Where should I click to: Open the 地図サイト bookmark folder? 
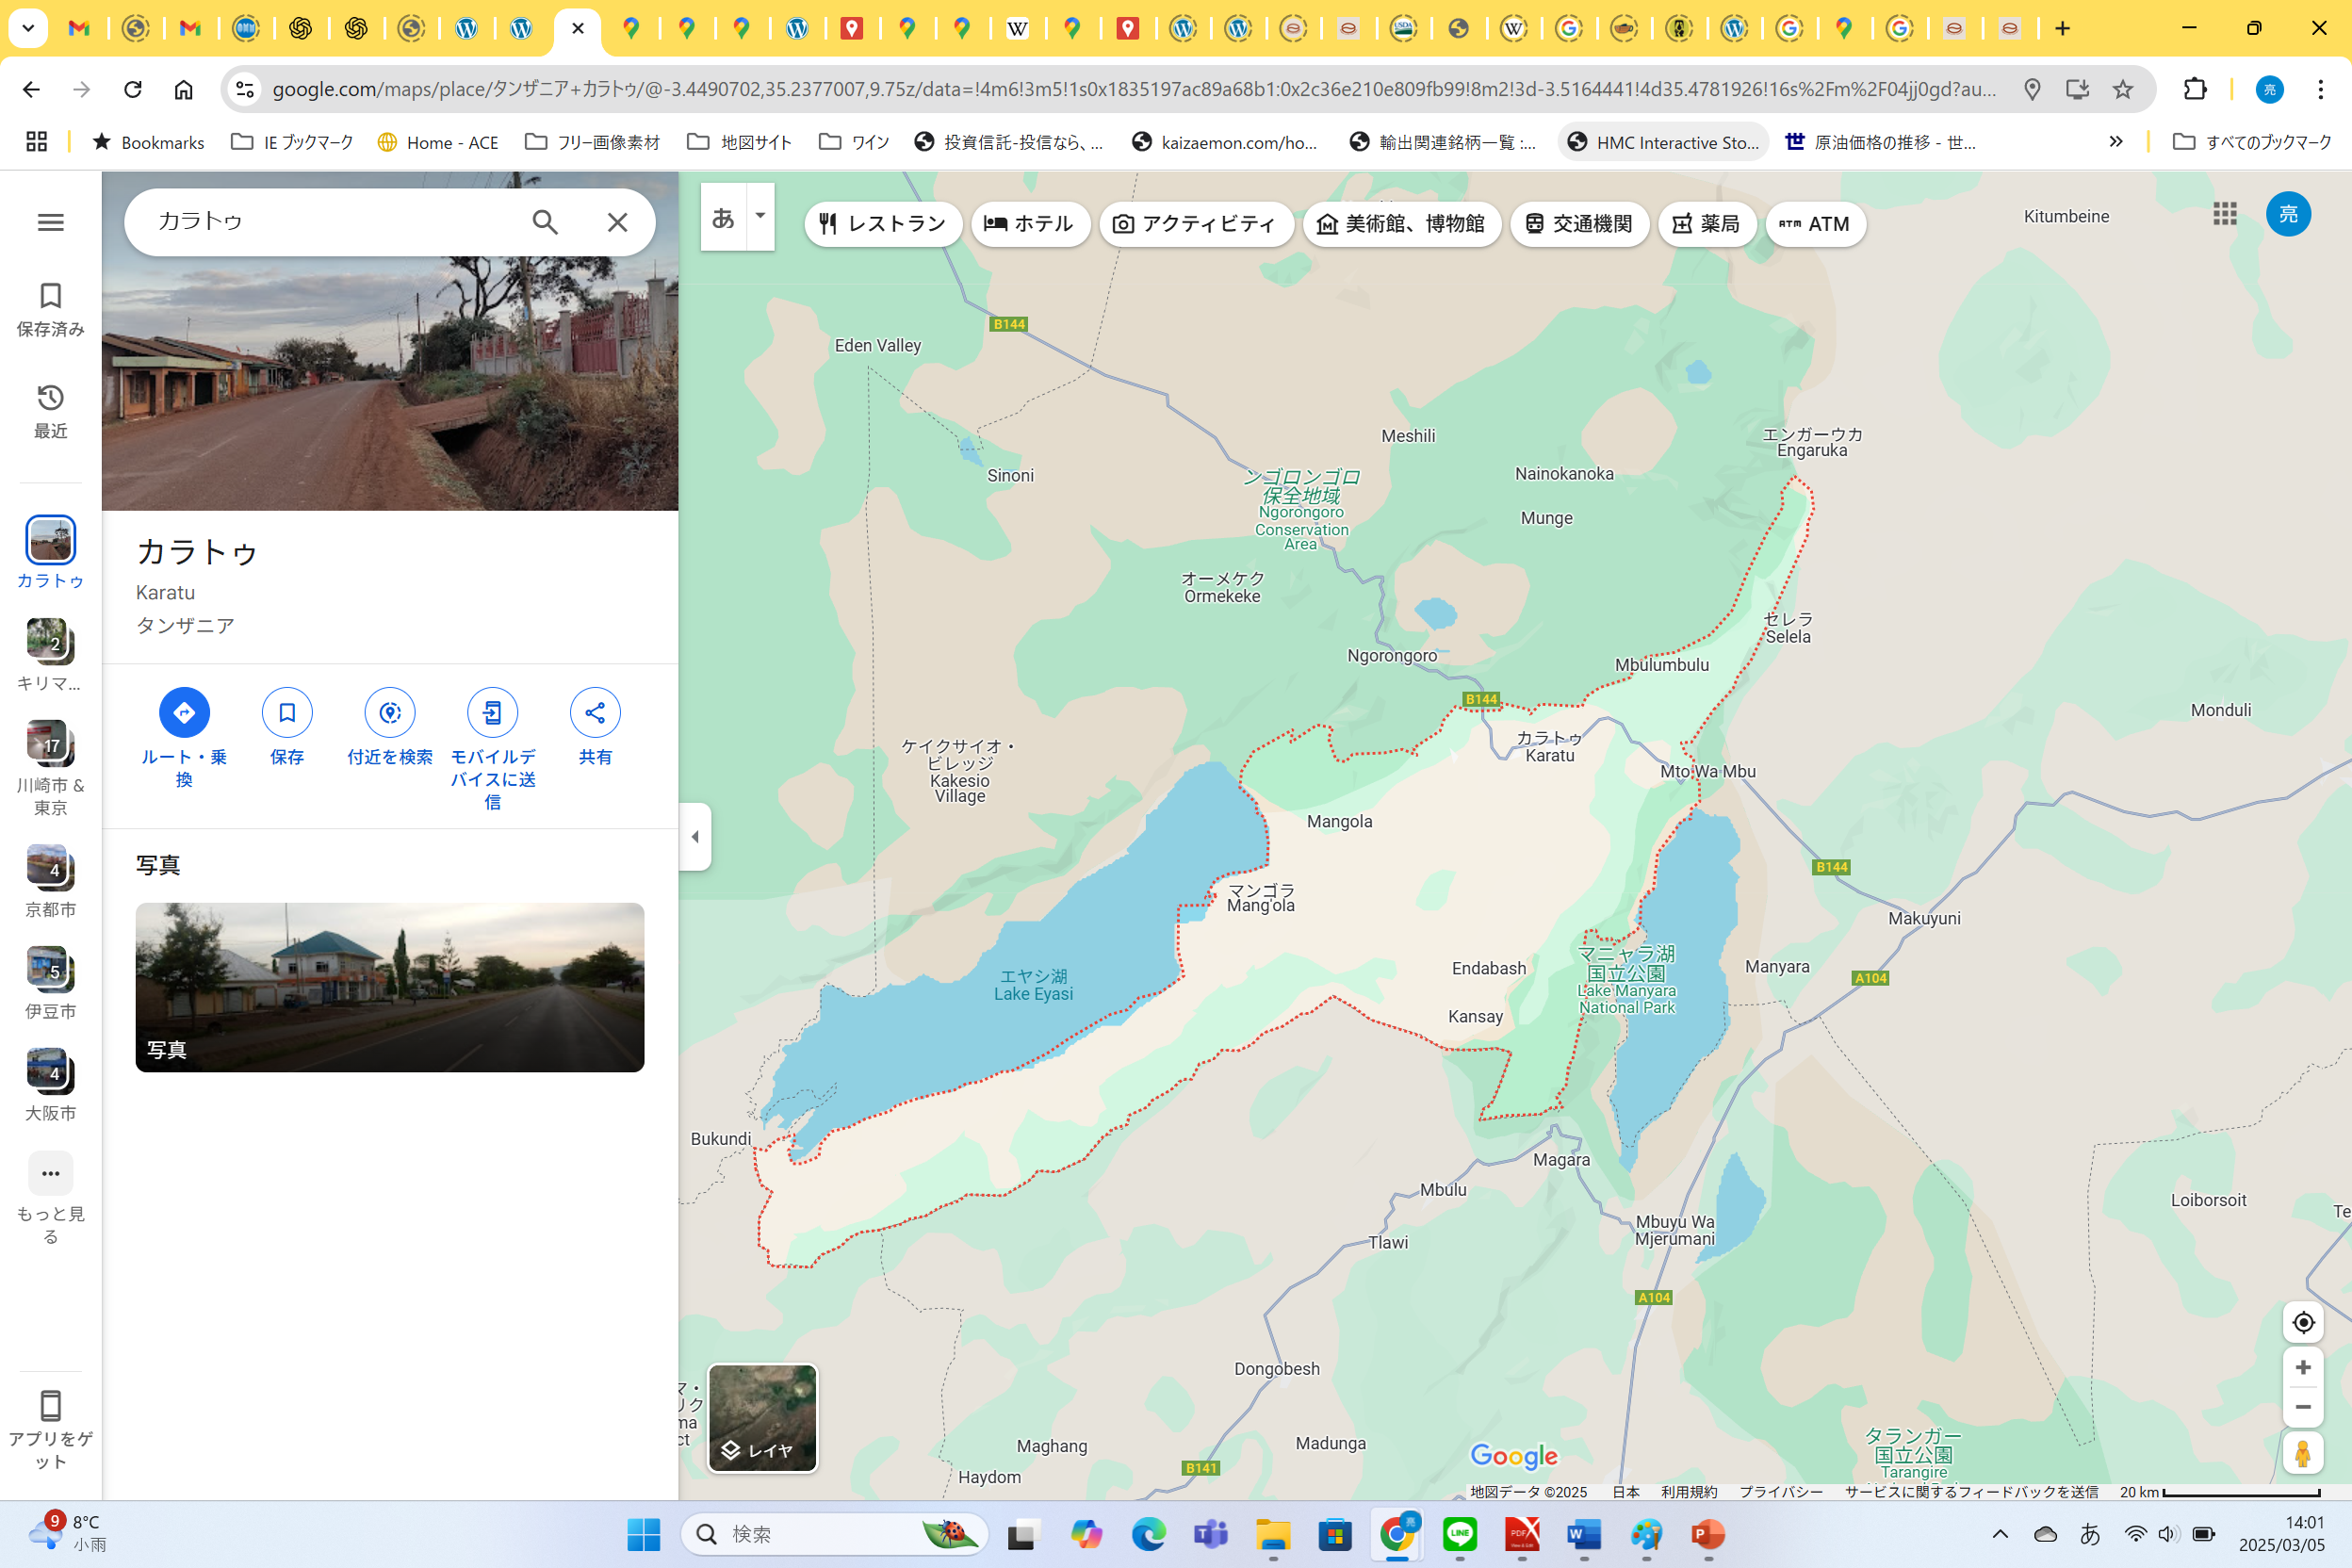(739, 142)
